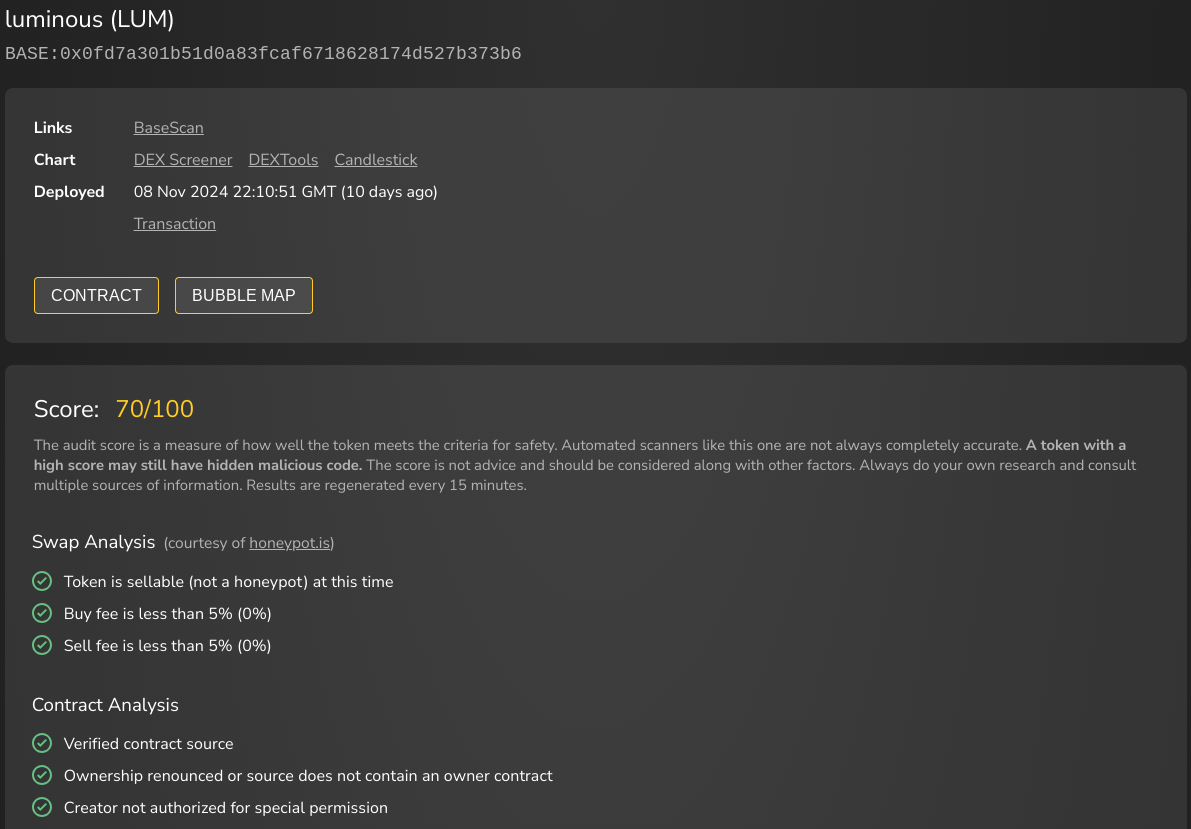Click the check icon beside 'Ownership renounced' line
The width and height of the screenshot is (1191, 829).
point(43,775)
